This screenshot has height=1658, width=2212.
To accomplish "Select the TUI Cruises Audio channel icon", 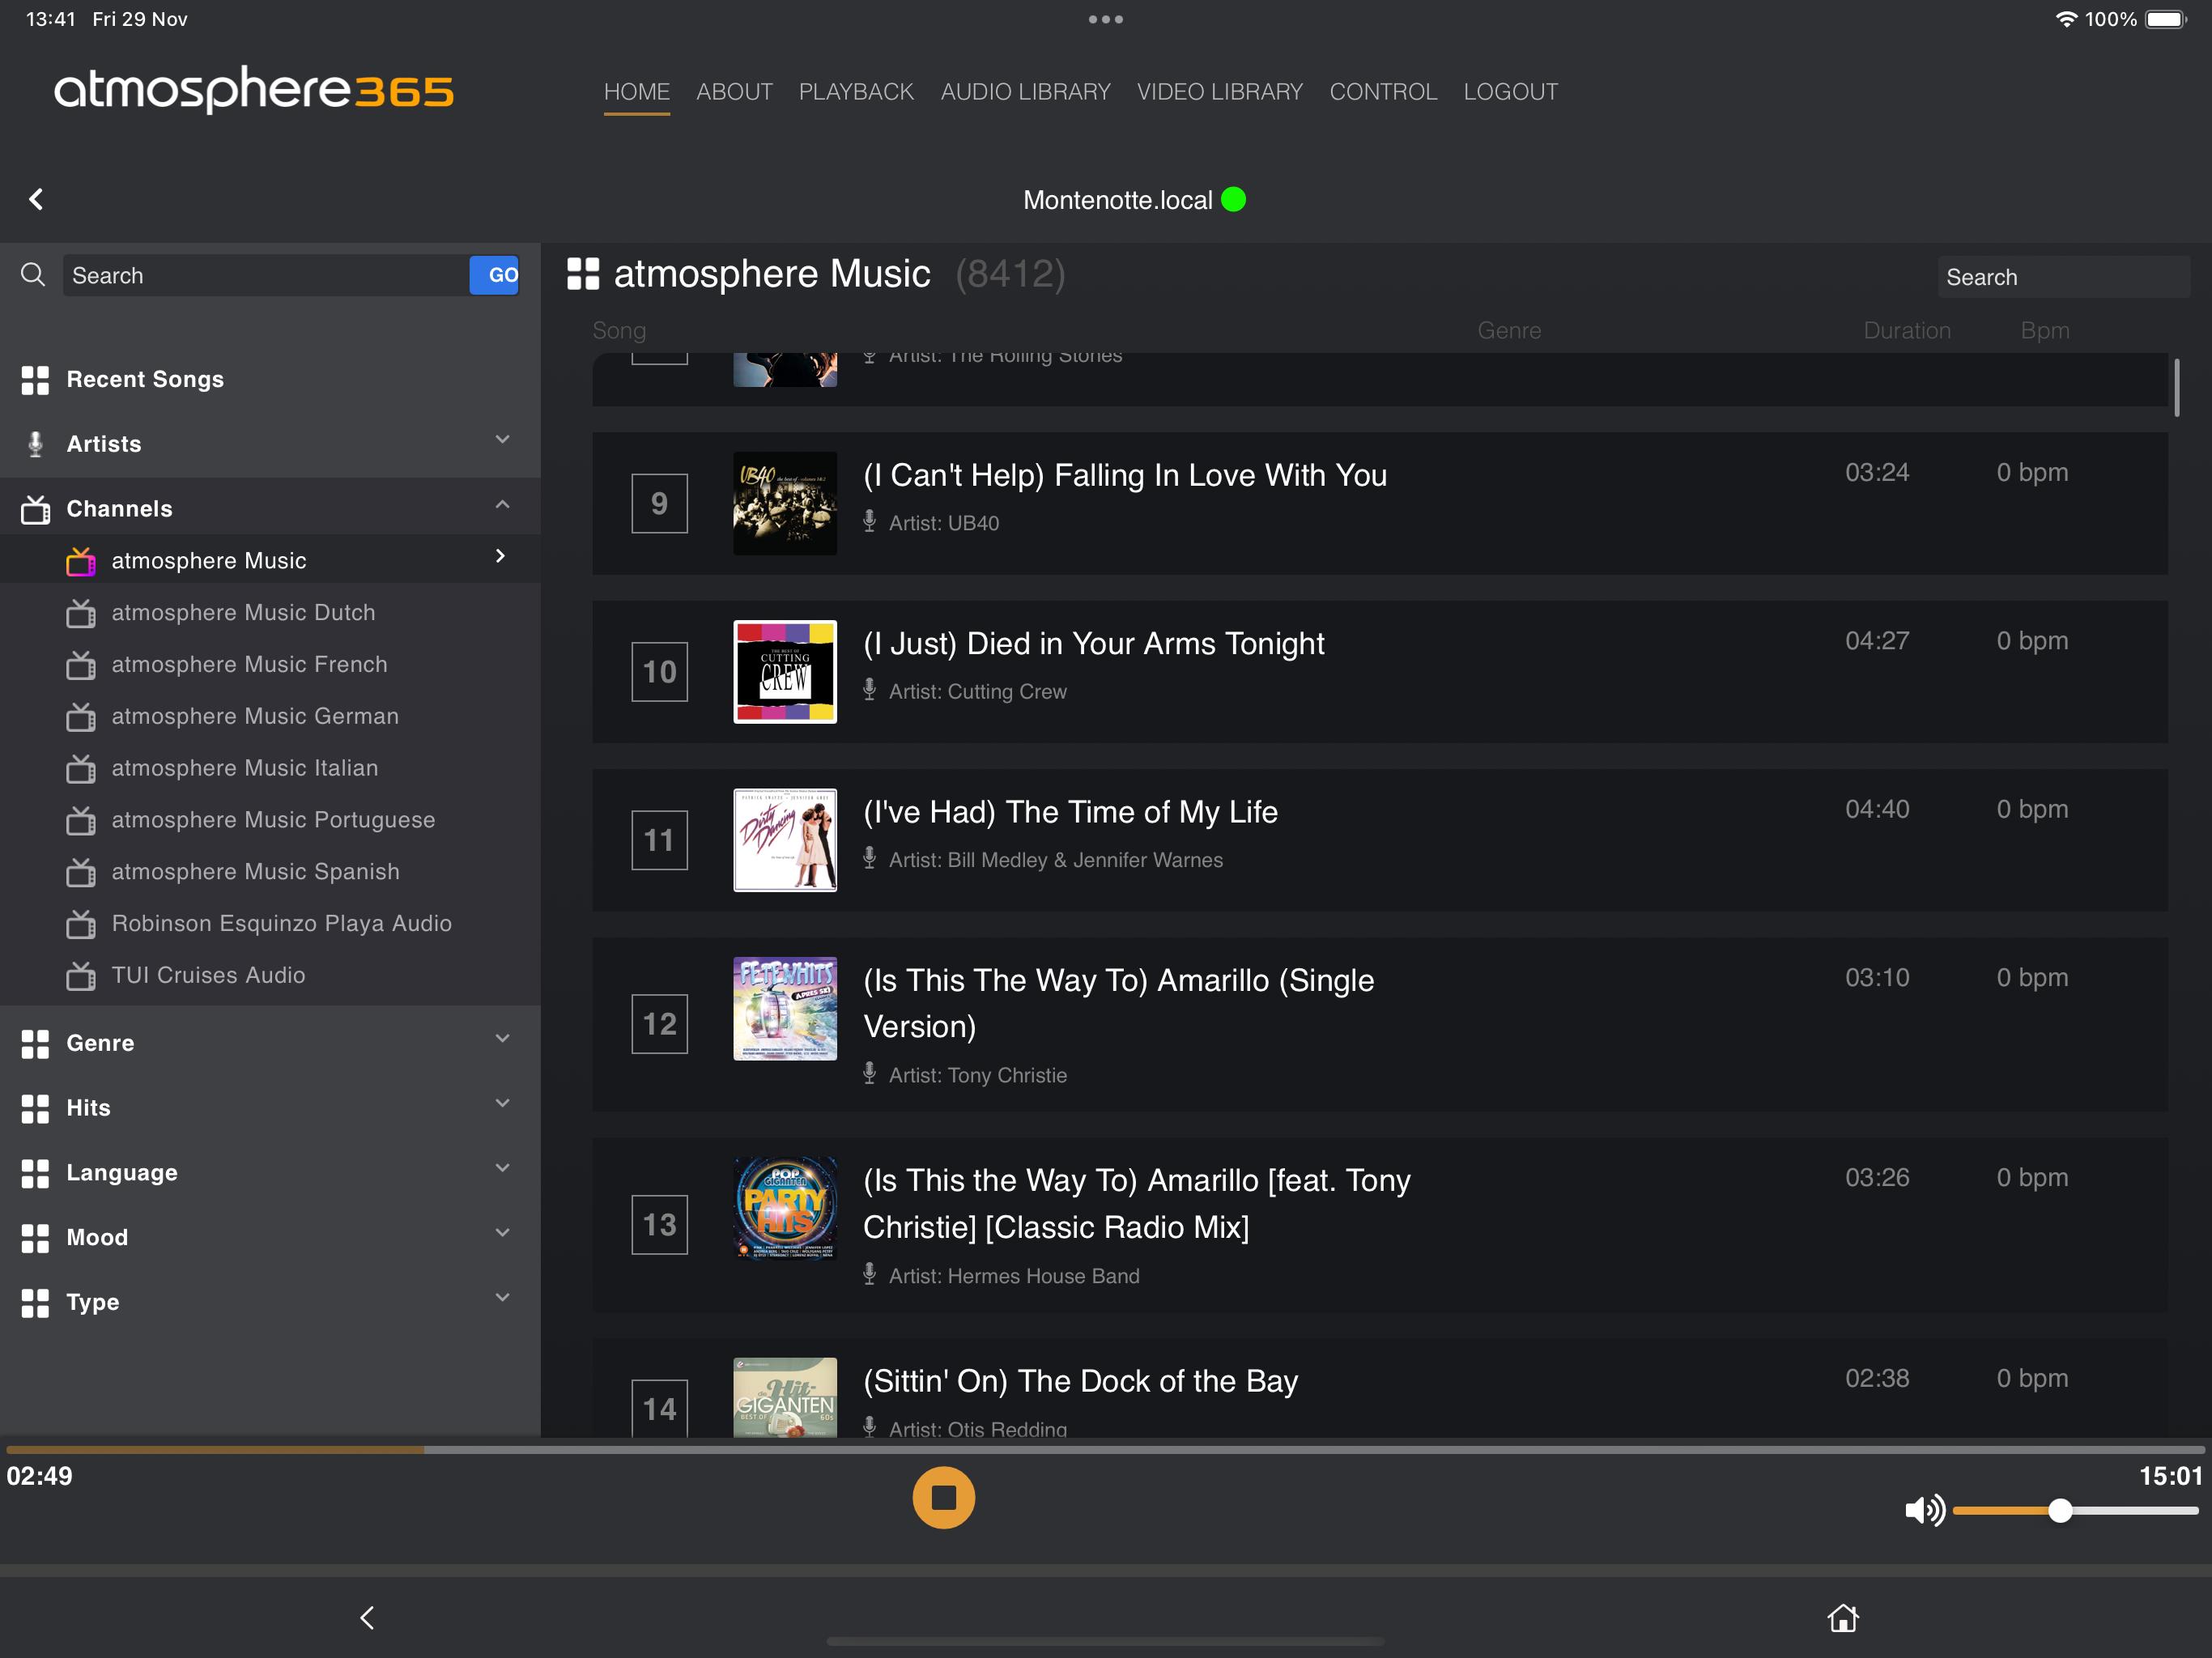I will click(81, 976).
